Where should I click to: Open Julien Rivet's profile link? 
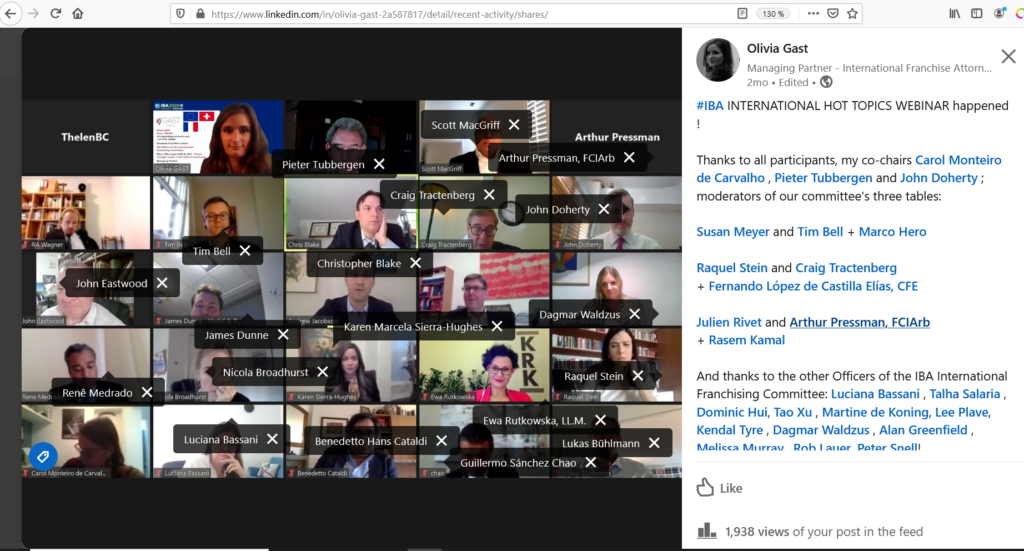(x=729, y=322)
